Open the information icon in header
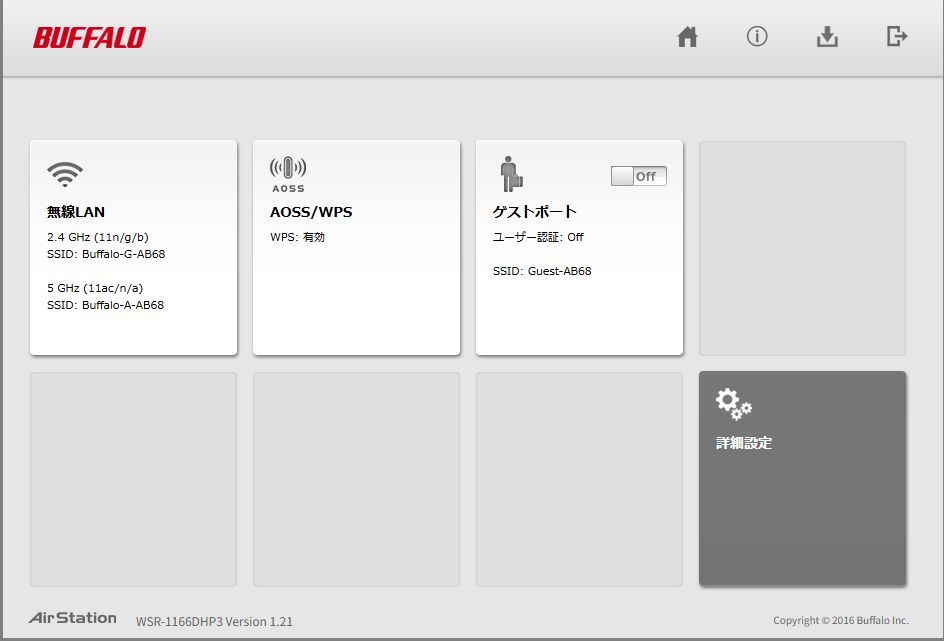 757,36
